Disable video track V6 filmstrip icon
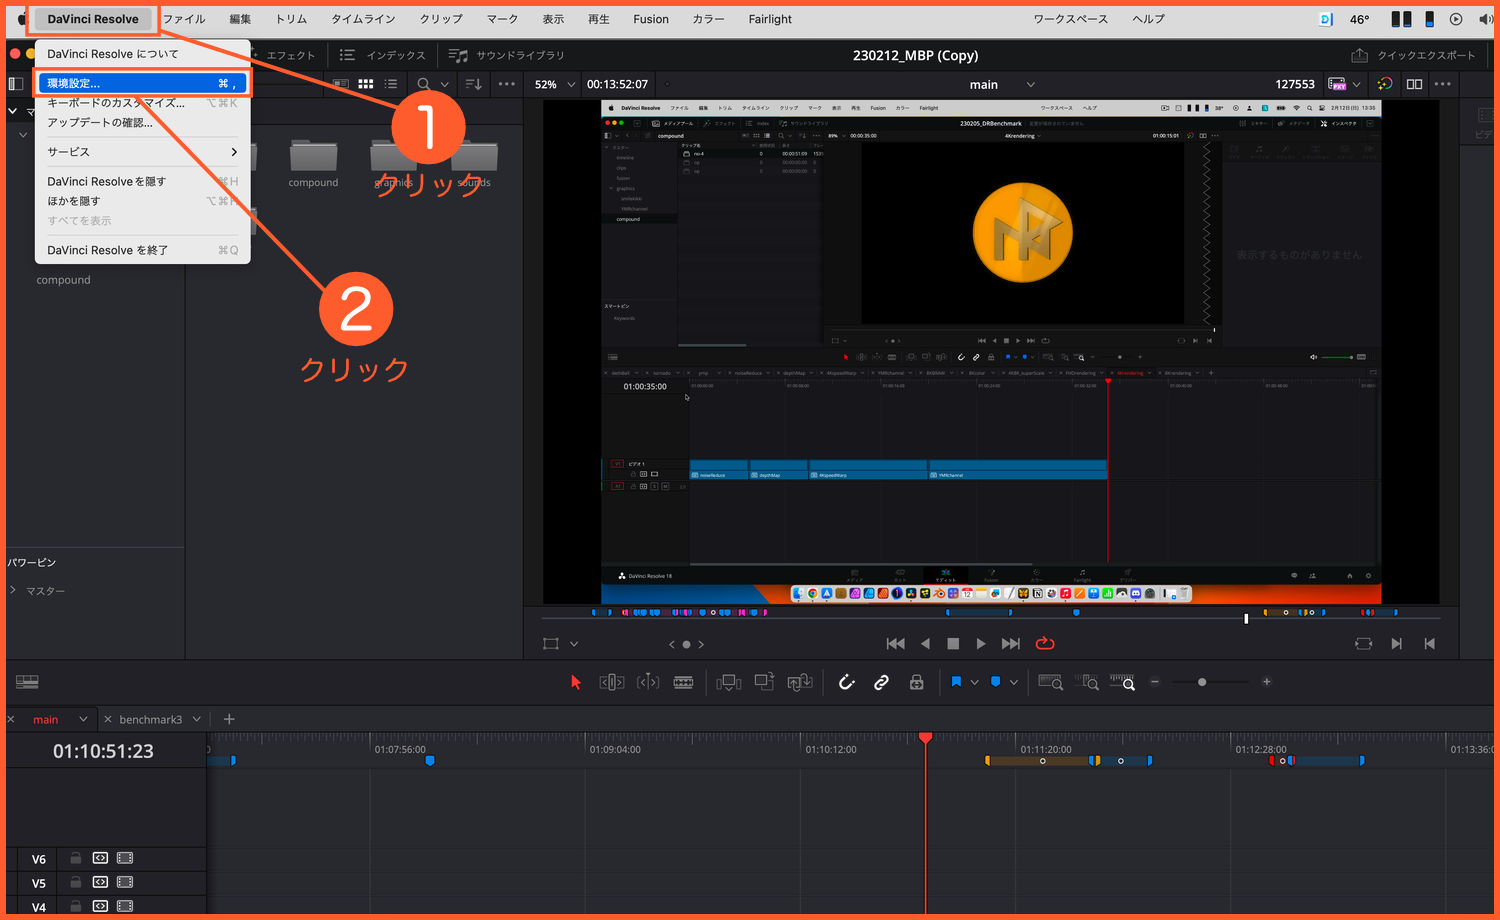 (125, 858)
